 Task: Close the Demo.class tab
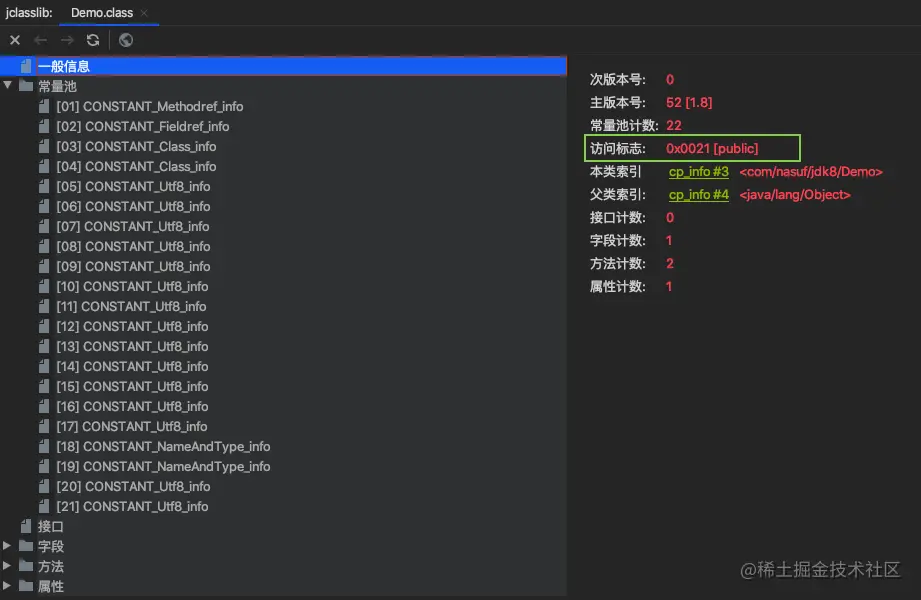point(145,13)
